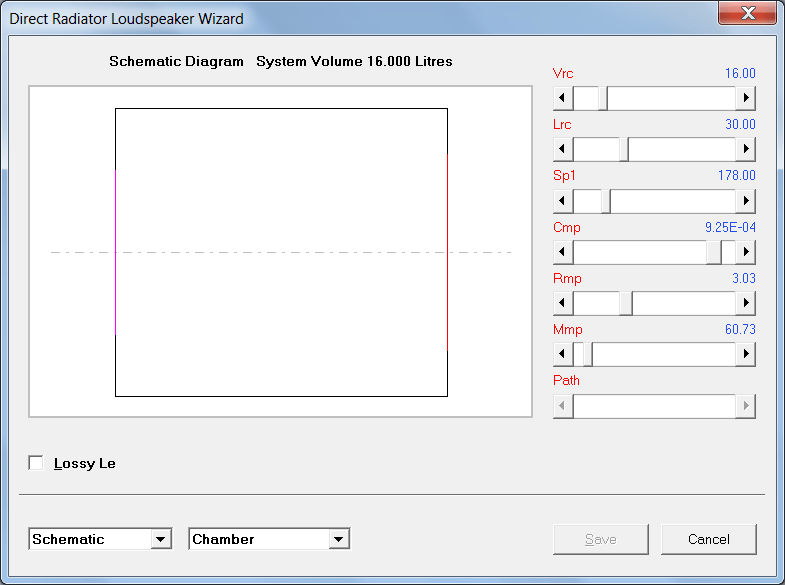Increase Cmp with the right arrow
The height and width of the screenshot is (585, 785).
tap(745, 252)
